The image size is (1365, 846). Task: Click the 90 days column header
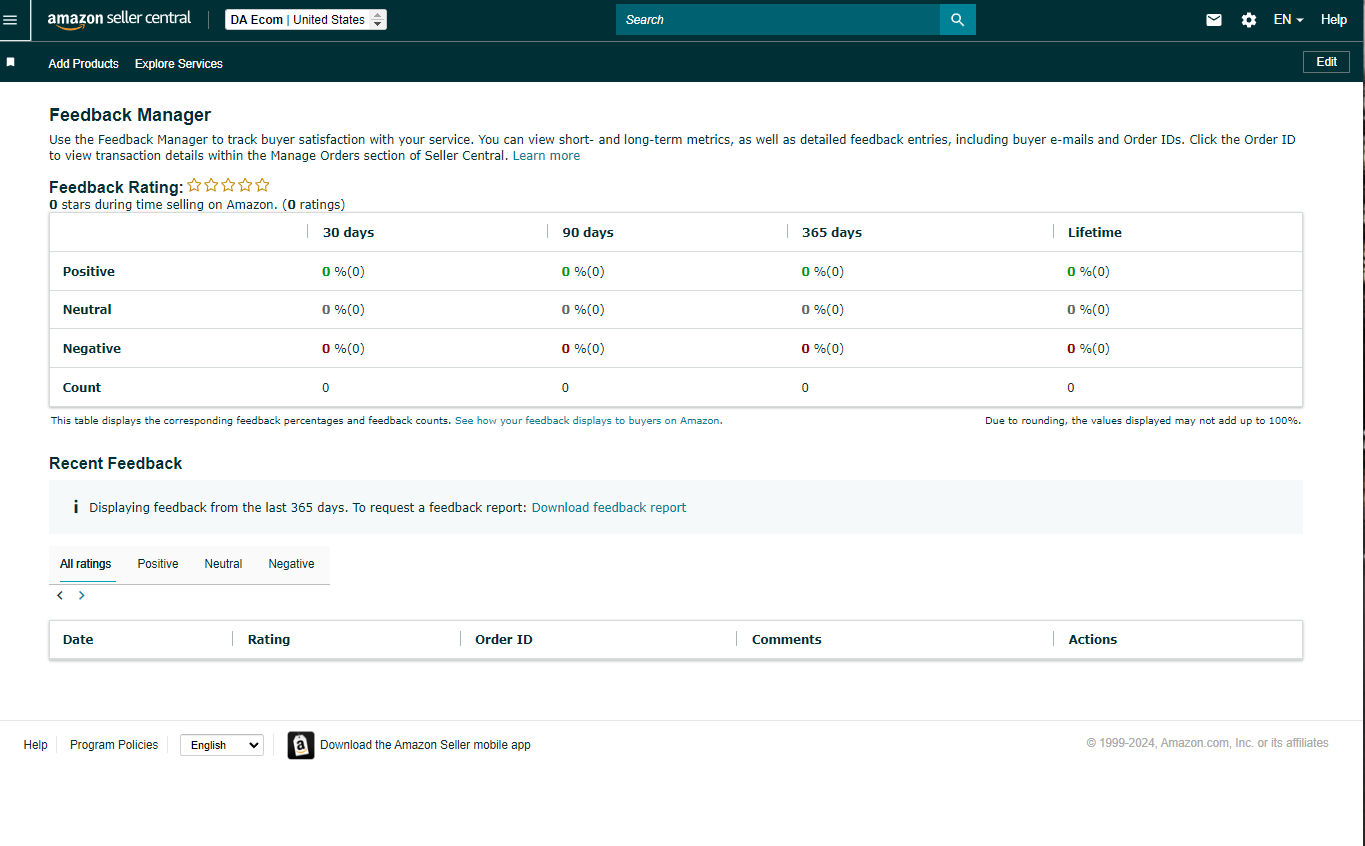click(x=588, y=232)
